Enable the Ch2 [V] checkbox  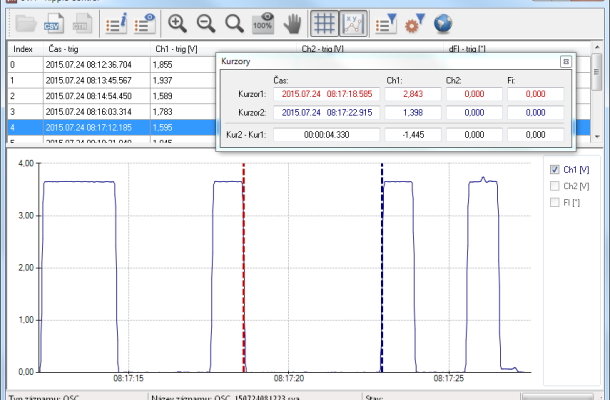[555, 186]
